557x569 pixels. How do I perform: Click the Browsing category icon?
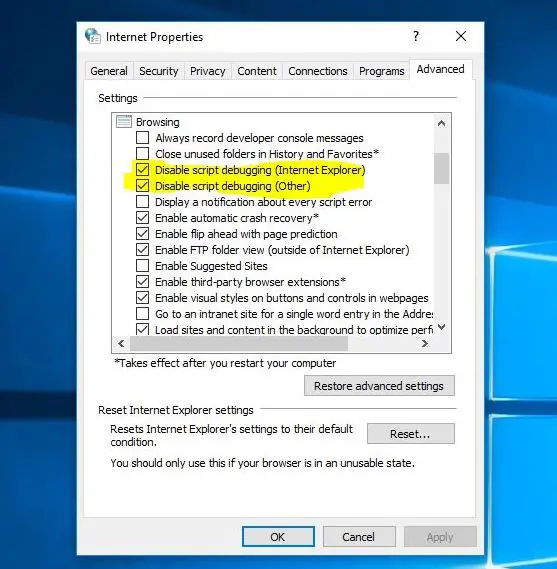coord(123,122)
